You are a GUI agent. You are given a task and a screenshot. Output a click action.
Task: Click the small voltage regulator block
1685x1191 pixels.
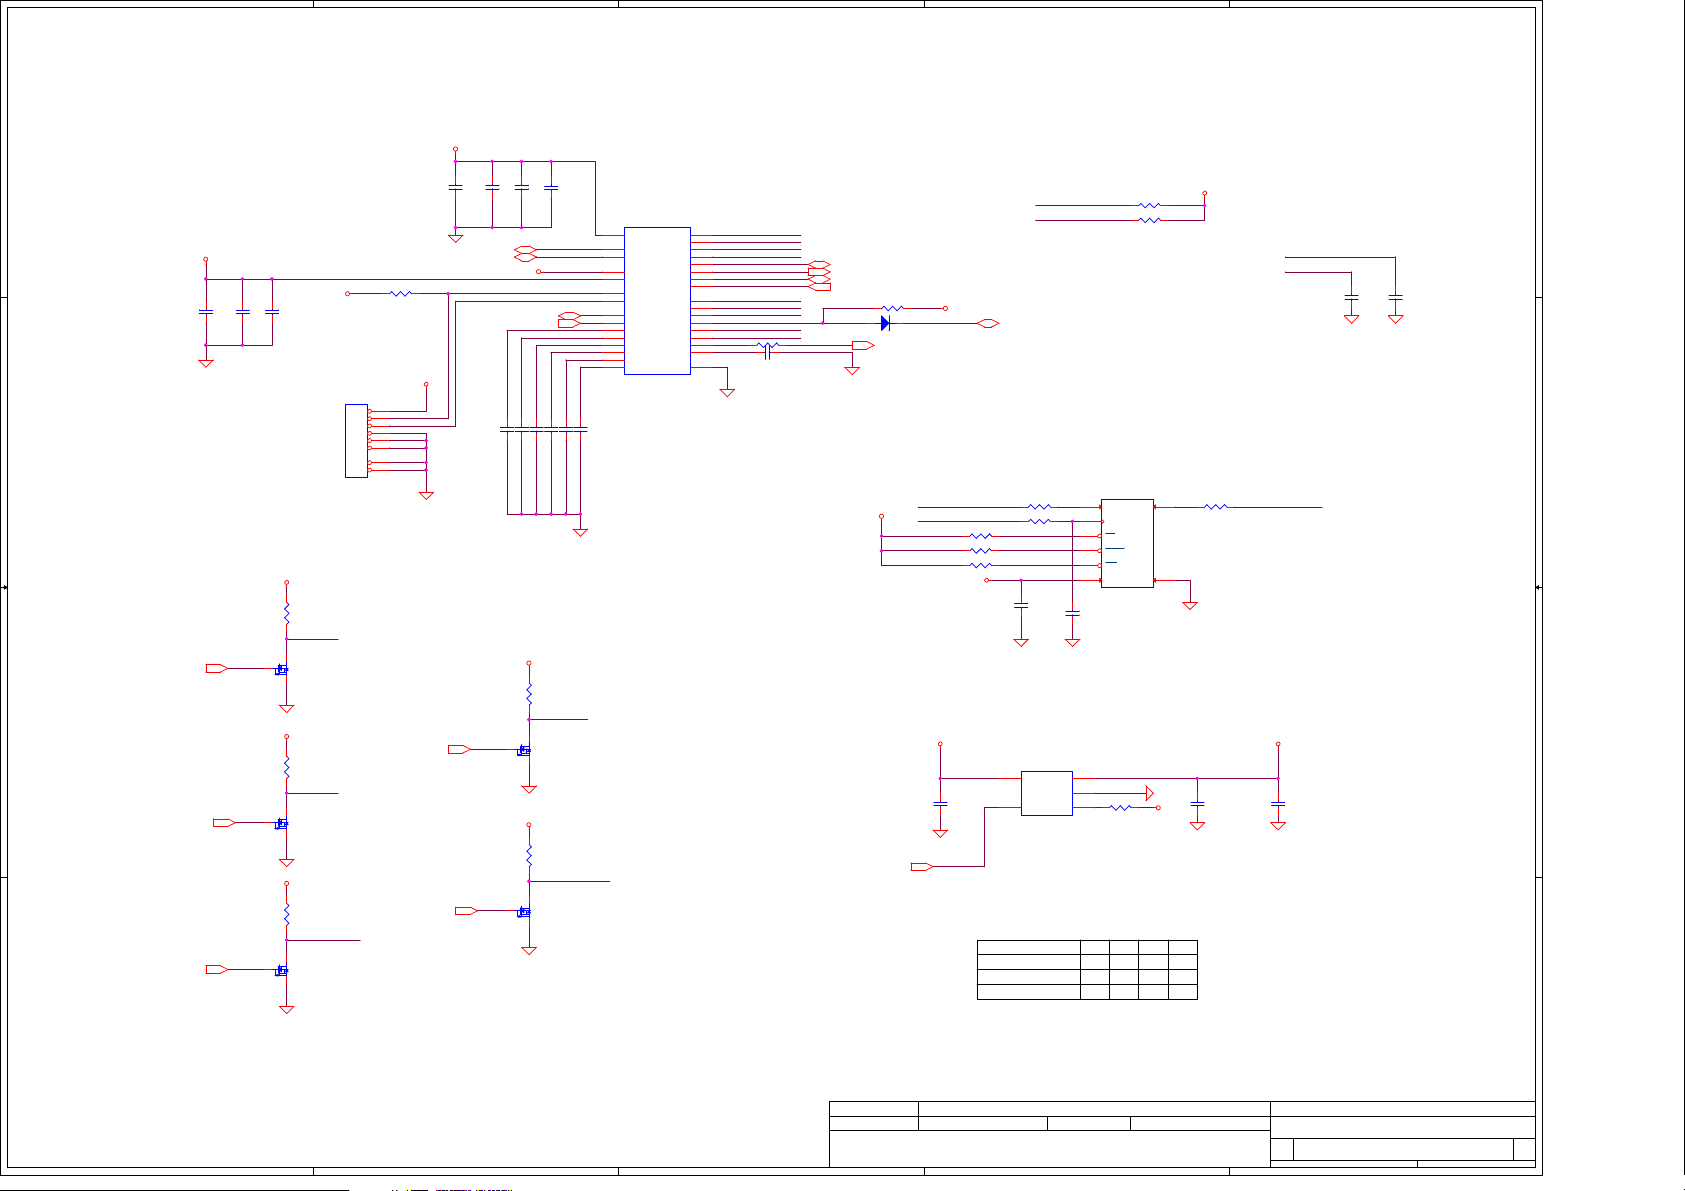coord(1047,793)
